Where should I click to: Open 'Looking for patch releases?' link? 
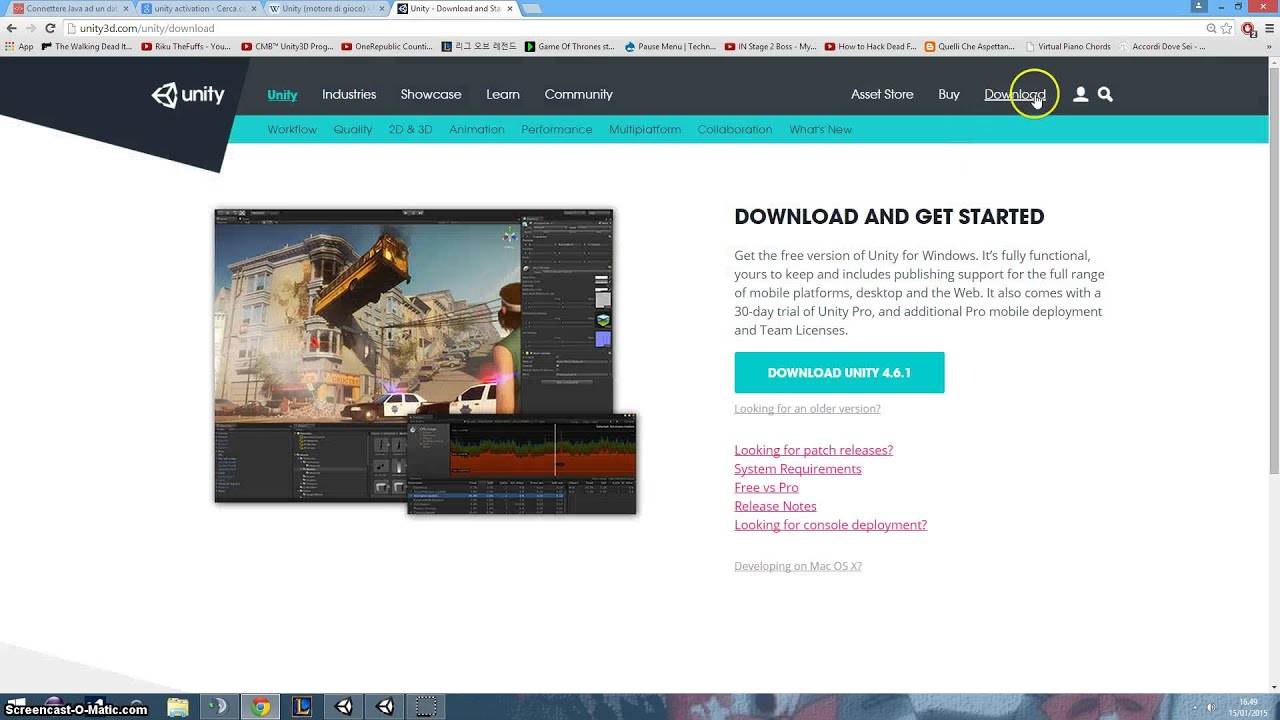click(x=813, y=450)
